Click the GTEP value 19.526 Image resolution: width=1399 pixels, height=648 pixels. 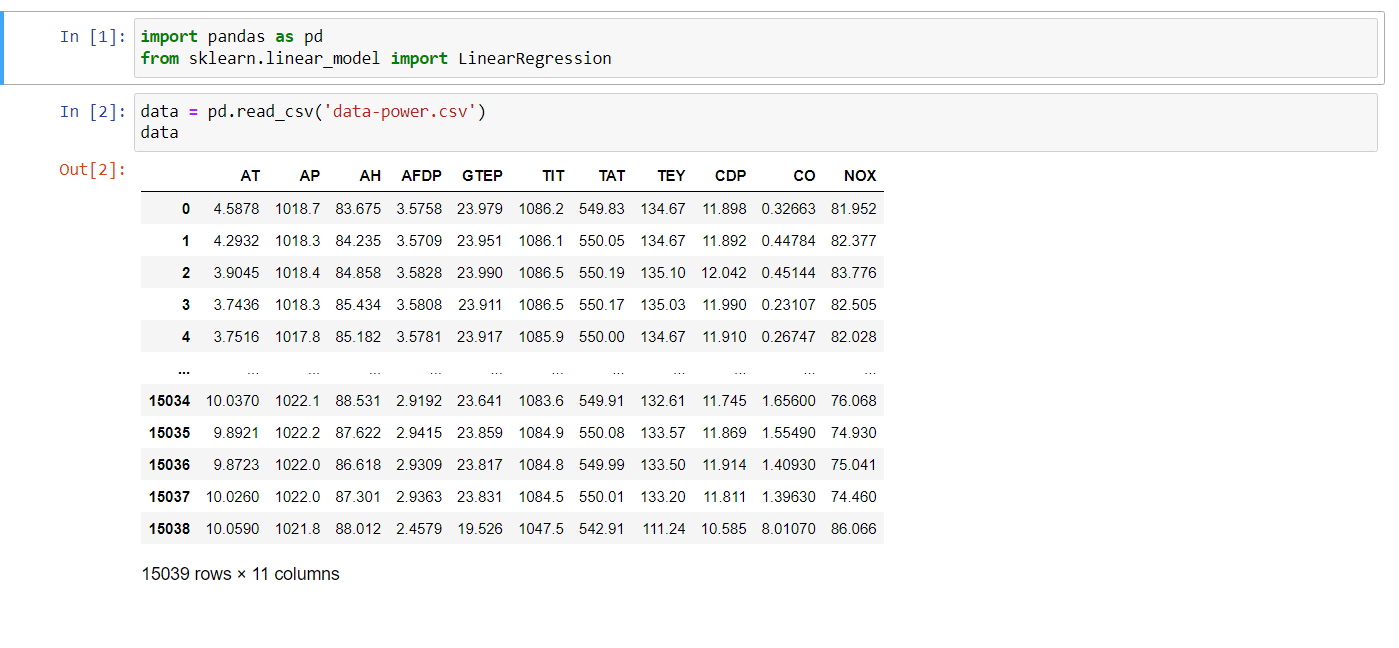coord(480,529)
